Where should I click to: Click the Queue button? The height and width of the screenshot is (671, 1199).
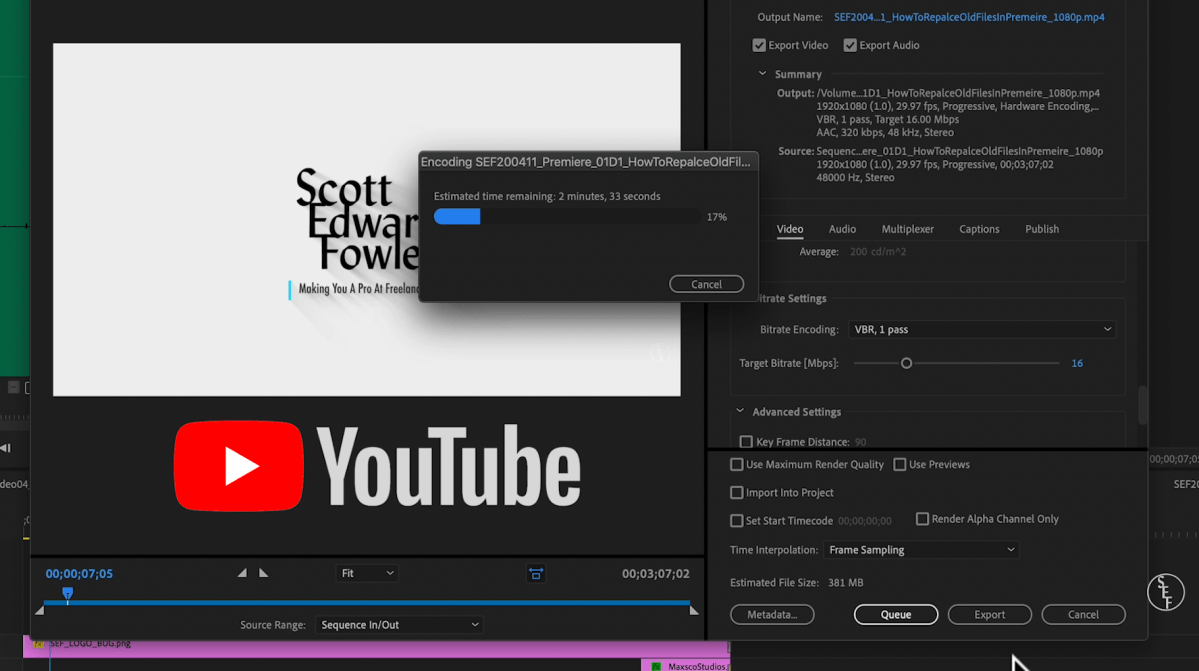[895, 614]
